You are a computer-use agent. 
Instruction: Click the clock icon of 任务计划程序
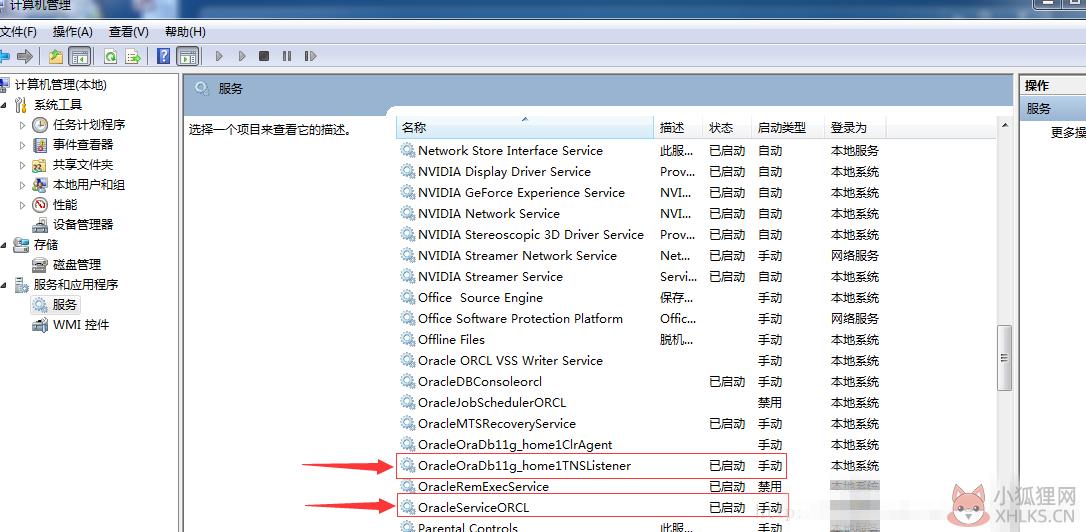pyautogui.click(x=40, y=125)
